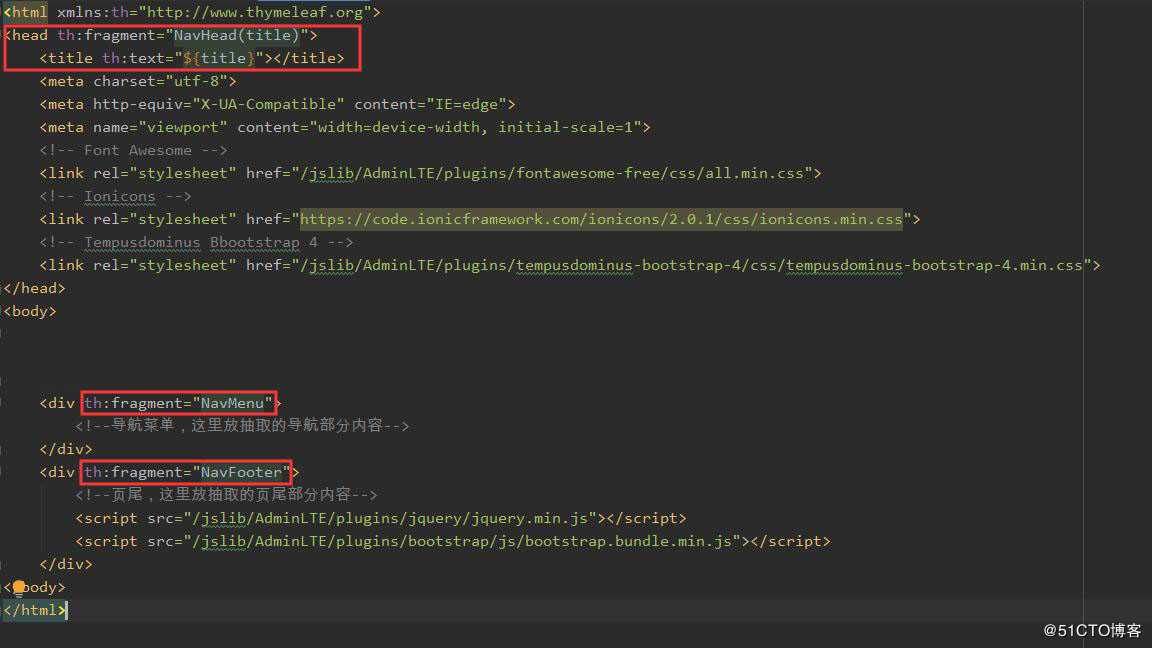Click the closing </head> tag
The image size is (1152, 648).
[x=35, y=288]
